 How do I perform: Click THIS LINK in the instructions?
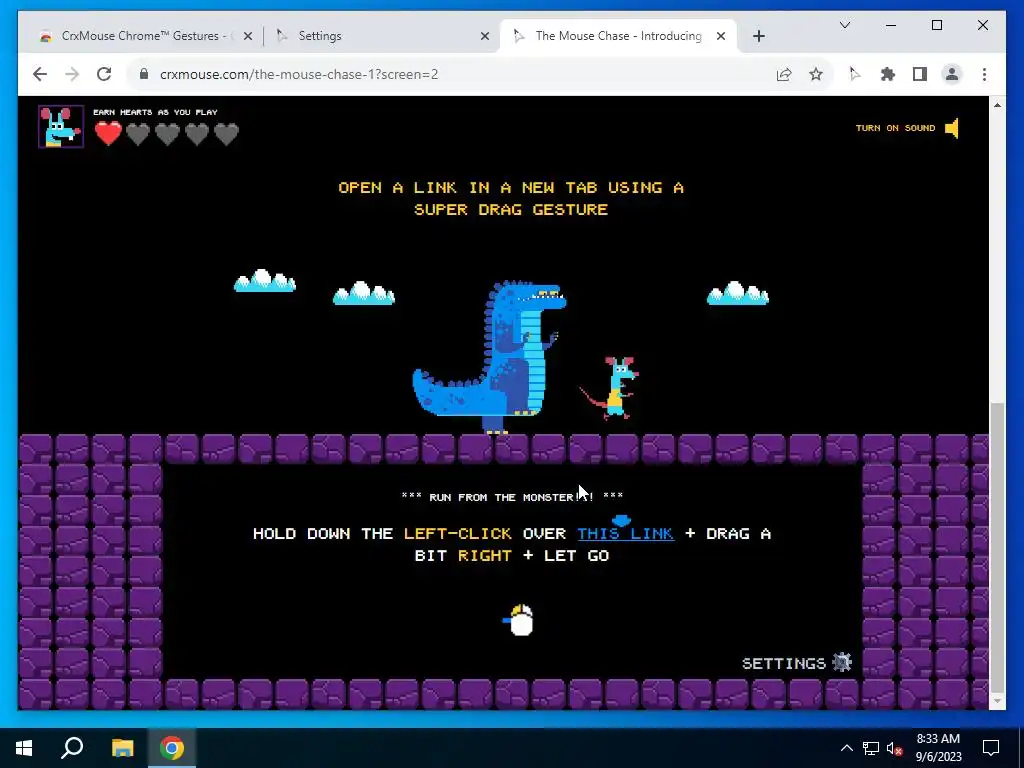[x=625, y=534]
